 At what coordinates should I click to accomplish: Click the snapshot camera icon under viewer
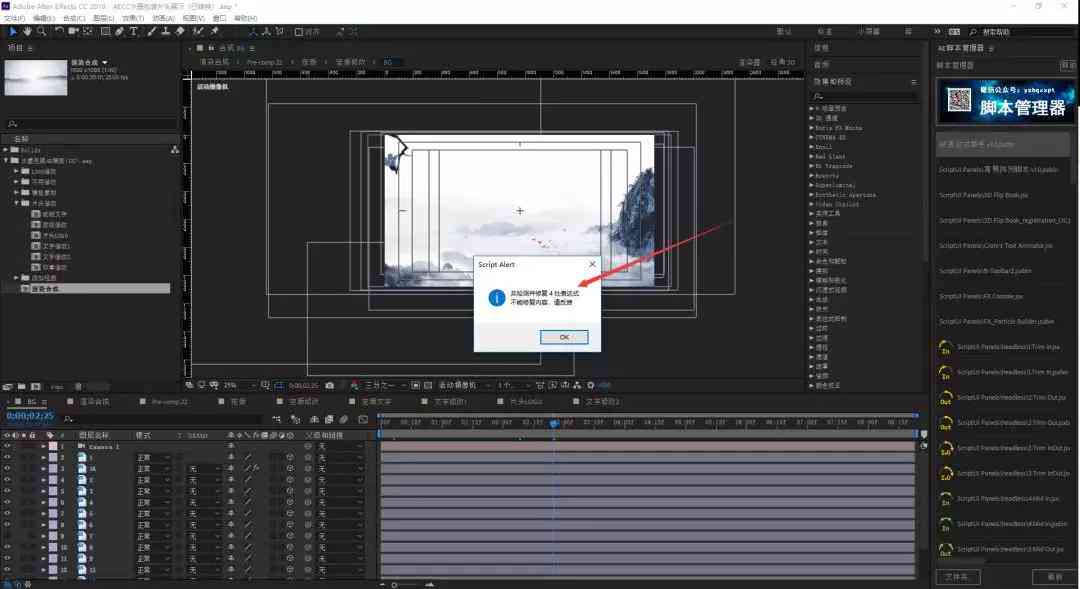329,385
